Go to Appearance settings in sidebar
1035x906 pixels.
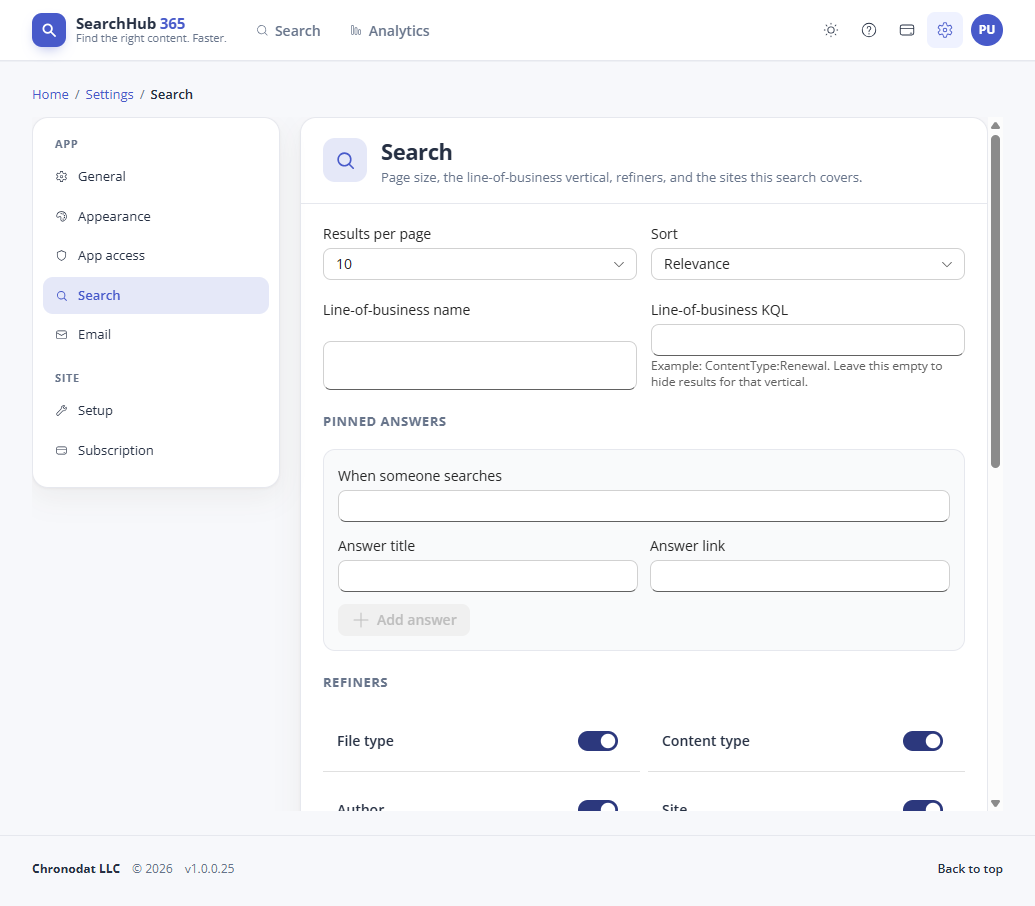pos(156,216)
